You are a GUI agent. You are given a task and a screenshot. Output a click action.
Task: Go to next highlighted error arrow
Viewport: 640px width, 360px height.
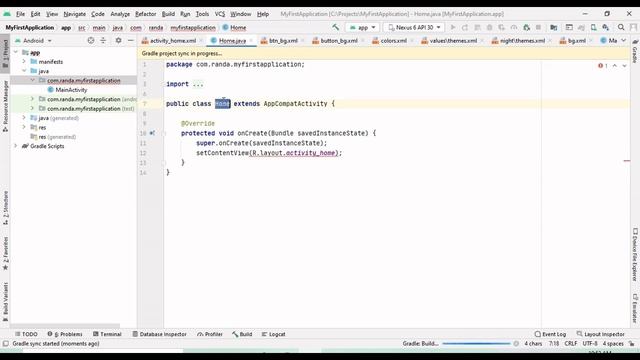(624, 66)
